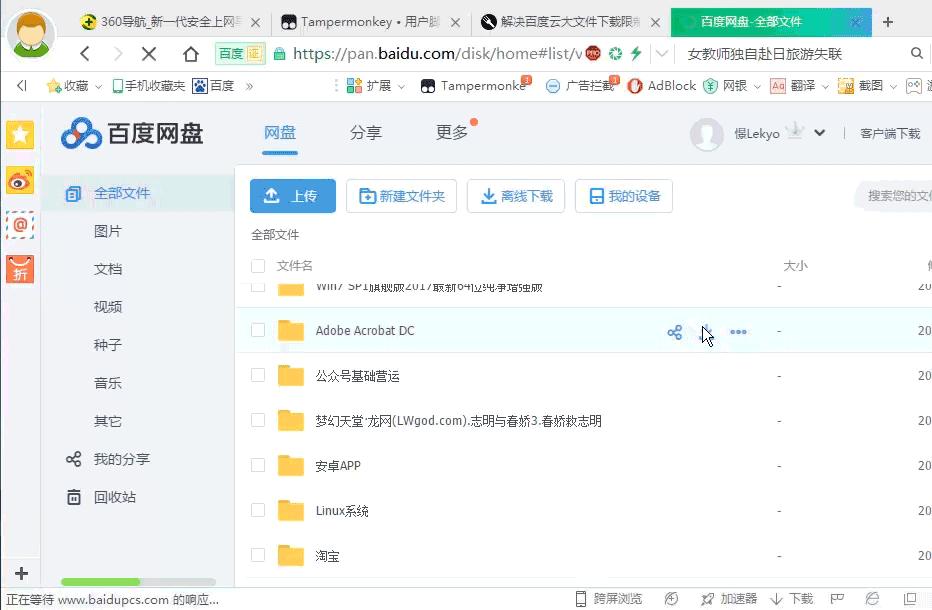Click the green loading progress bar
The width and height of the screenshot is (932, 610).
pos(100,581)
